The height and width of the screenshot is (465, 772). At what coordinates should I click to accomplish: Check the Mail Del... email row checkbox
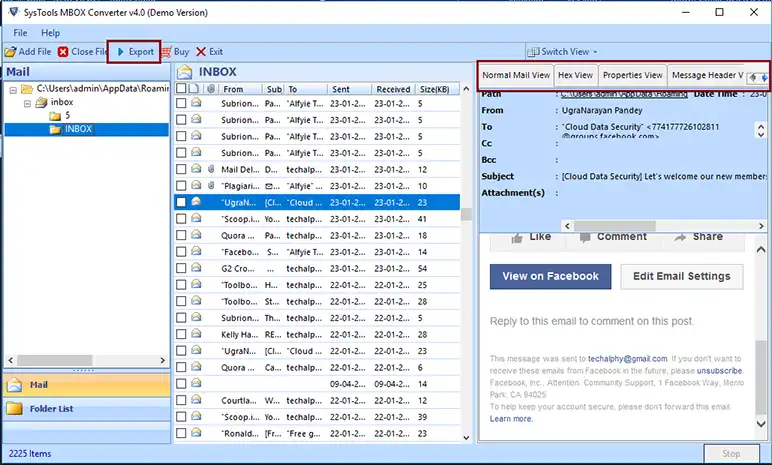coord(181,169)
